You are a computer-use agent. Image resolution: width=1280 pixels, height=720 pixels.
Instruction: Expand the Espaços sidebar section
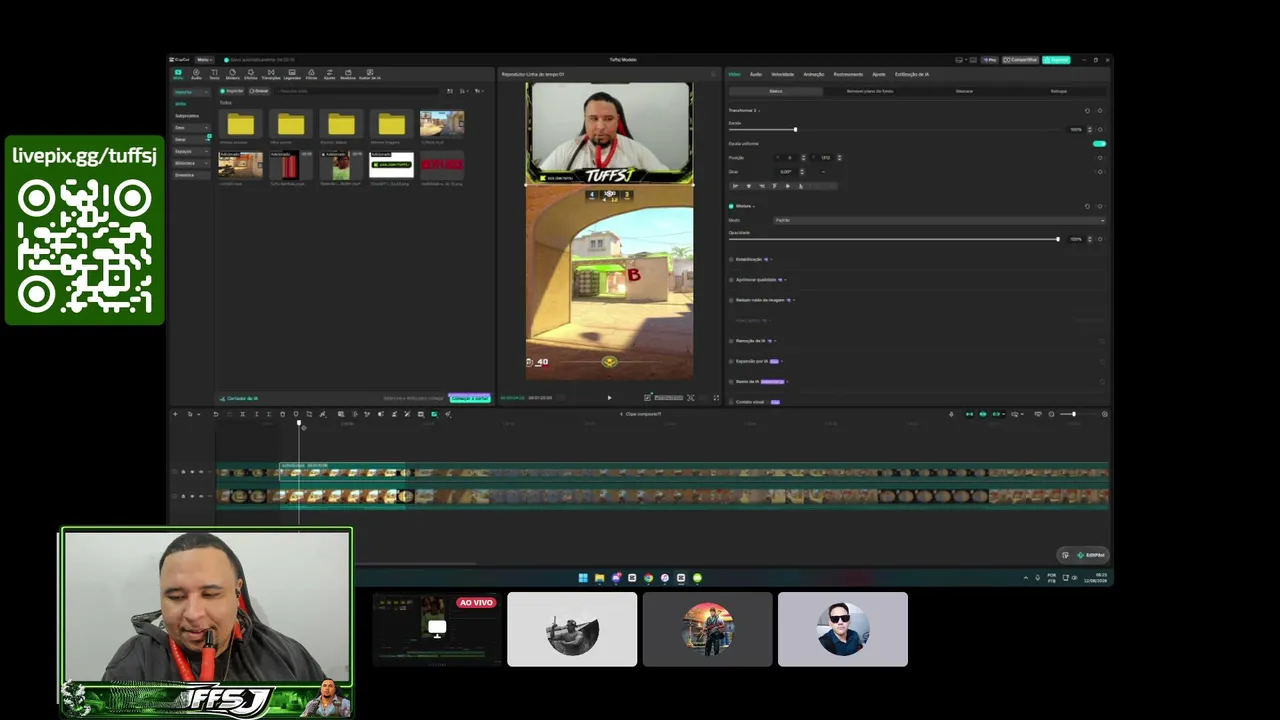(190, 152)
